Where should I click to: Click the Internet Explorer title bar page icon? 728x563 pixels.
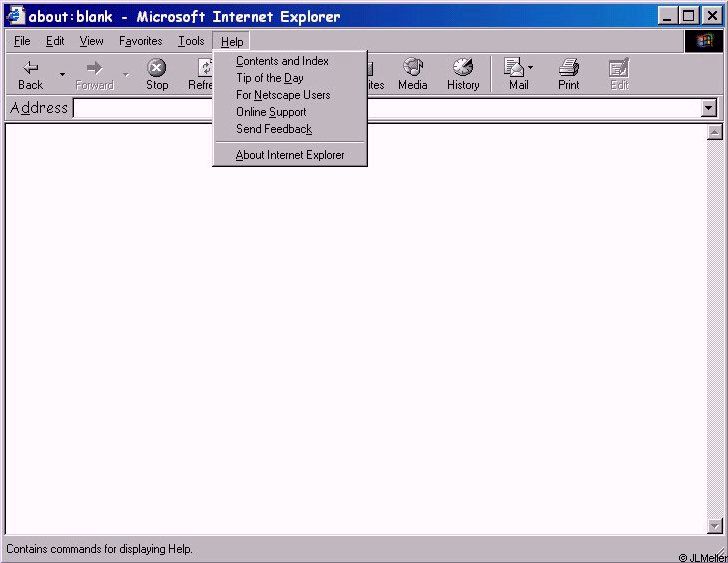coord(15,15)
